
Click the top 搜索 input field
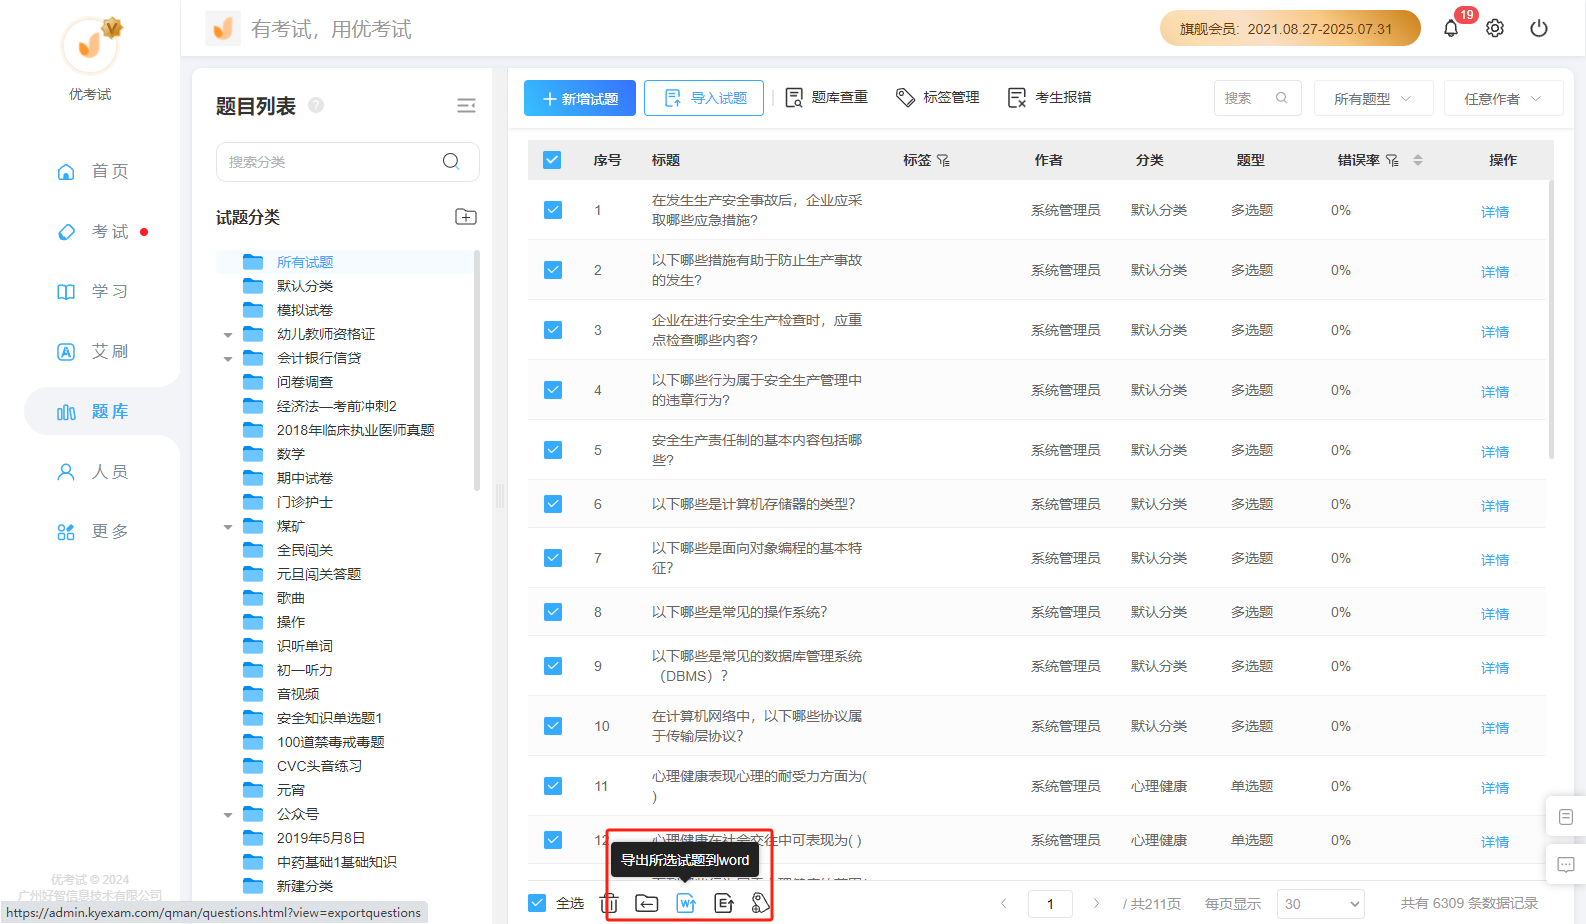1257,98
